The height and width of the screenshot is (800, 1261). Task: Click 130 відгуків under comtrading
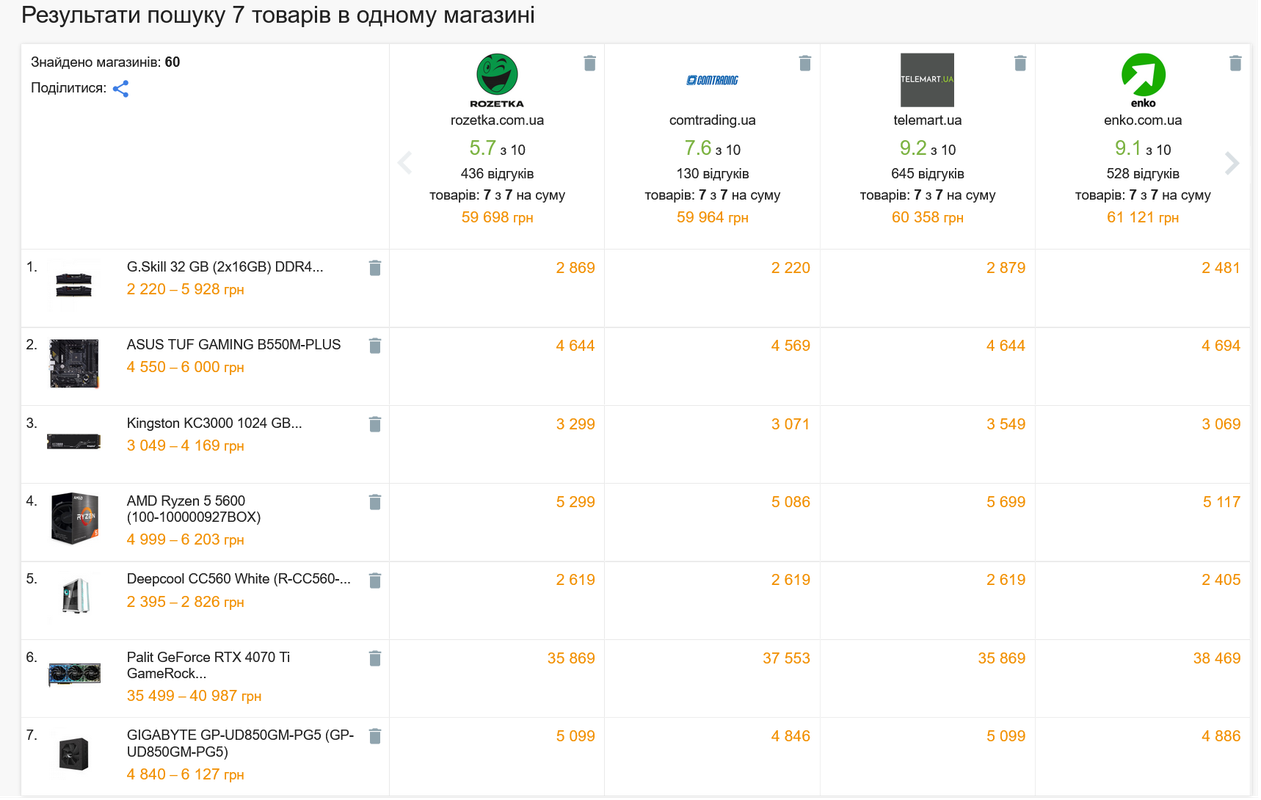(712, 174)
